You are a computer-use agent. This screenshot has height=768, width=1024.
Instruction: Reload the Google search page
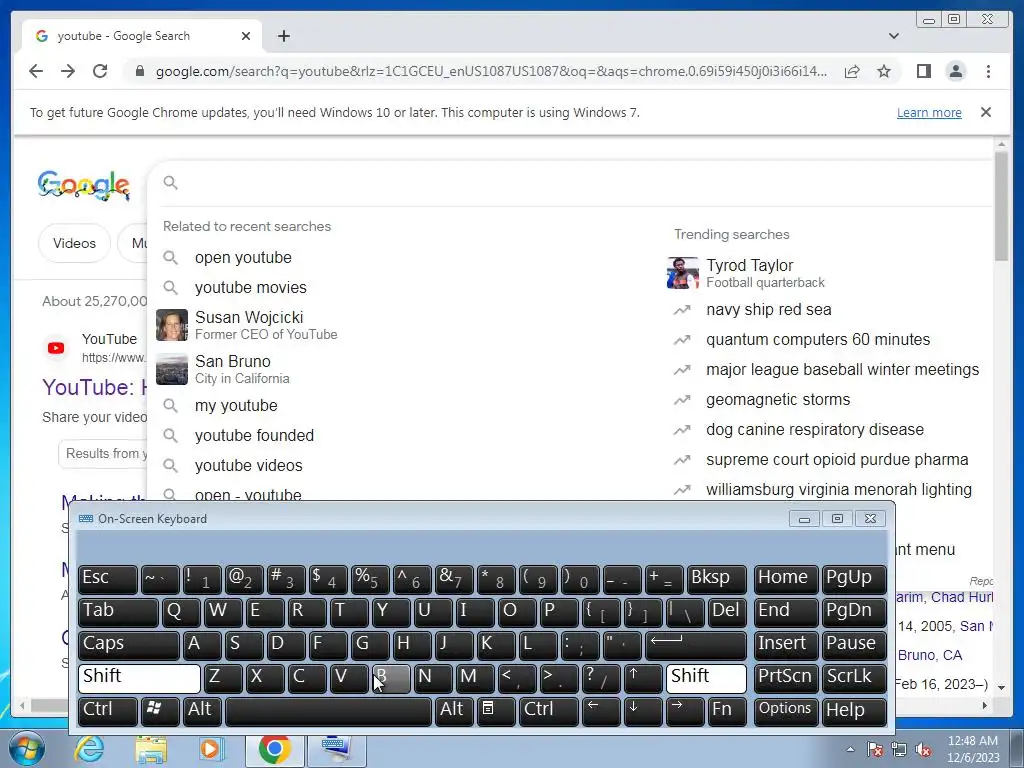coord(100,71)
